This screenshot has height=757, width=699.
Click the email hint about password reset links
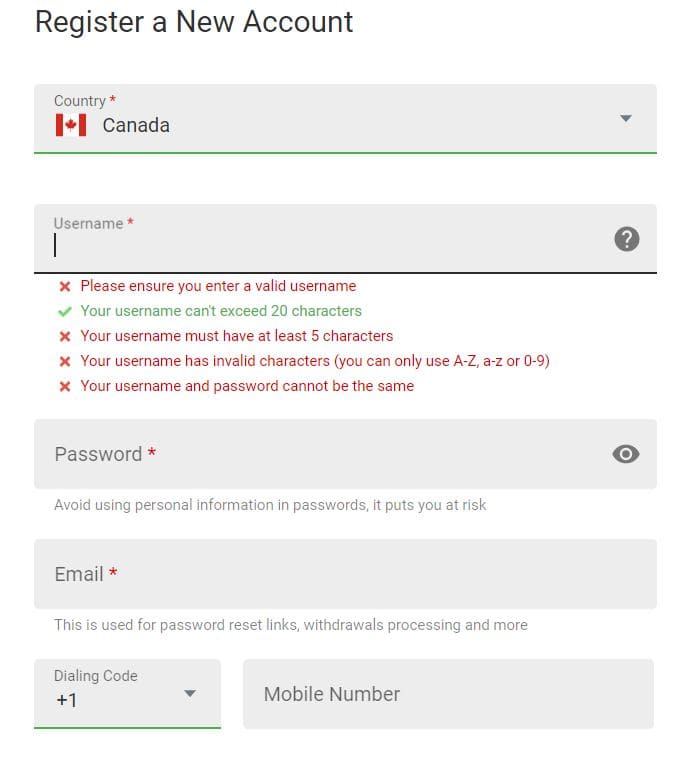[290, 625]
